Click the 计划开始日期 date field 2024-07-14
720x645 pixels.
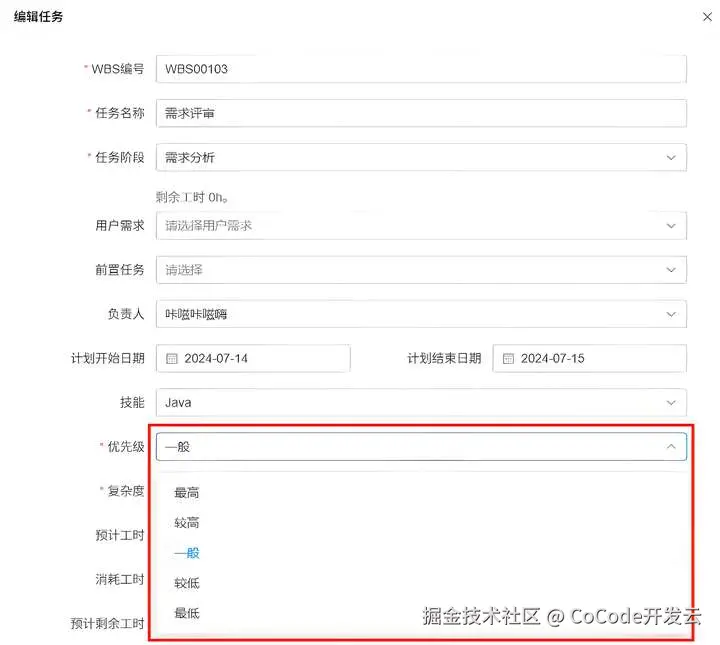click(x=253, y=359)
